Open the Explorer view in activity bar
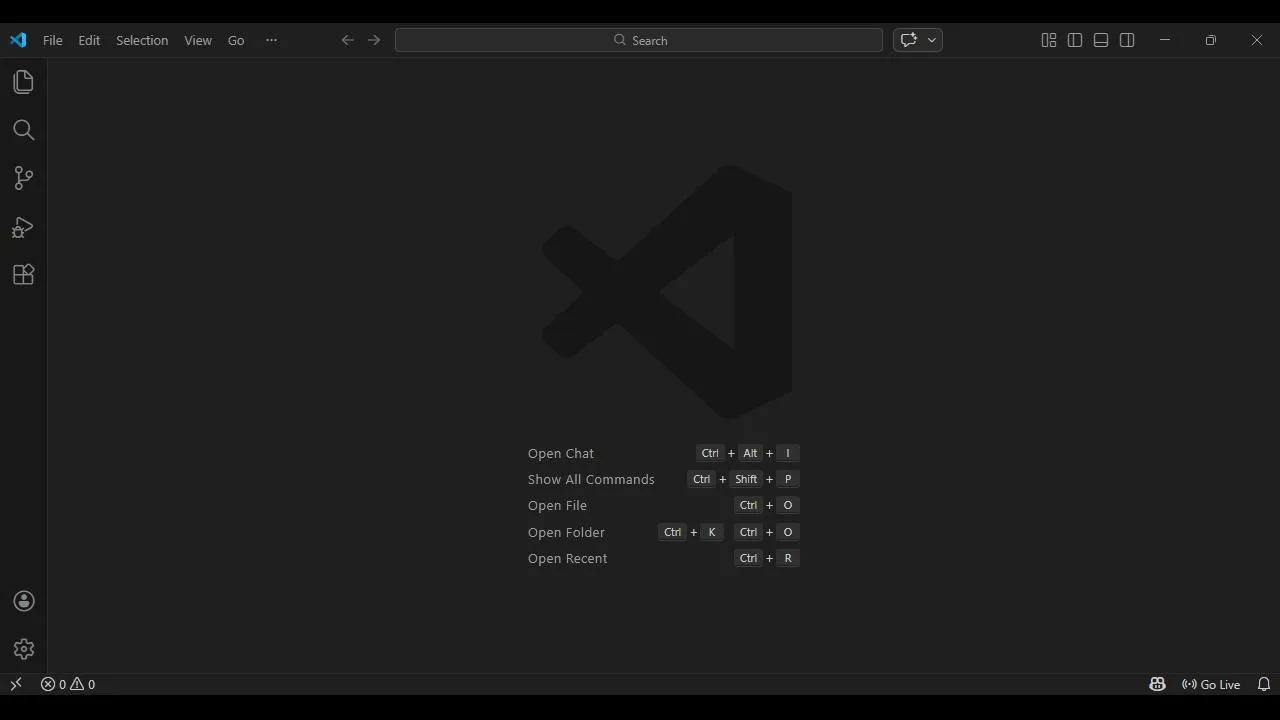The image size is (1280, 720). tap(23, 82)
